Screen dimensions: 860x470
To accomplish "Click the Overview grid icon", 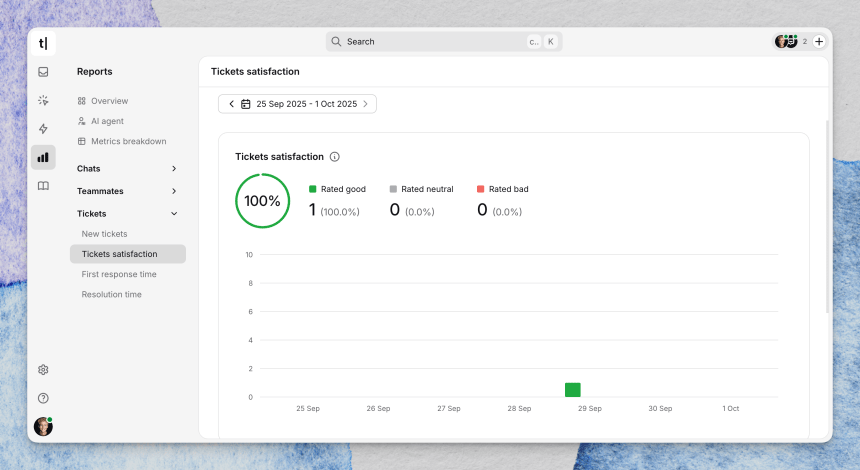I will pos(82,101).
